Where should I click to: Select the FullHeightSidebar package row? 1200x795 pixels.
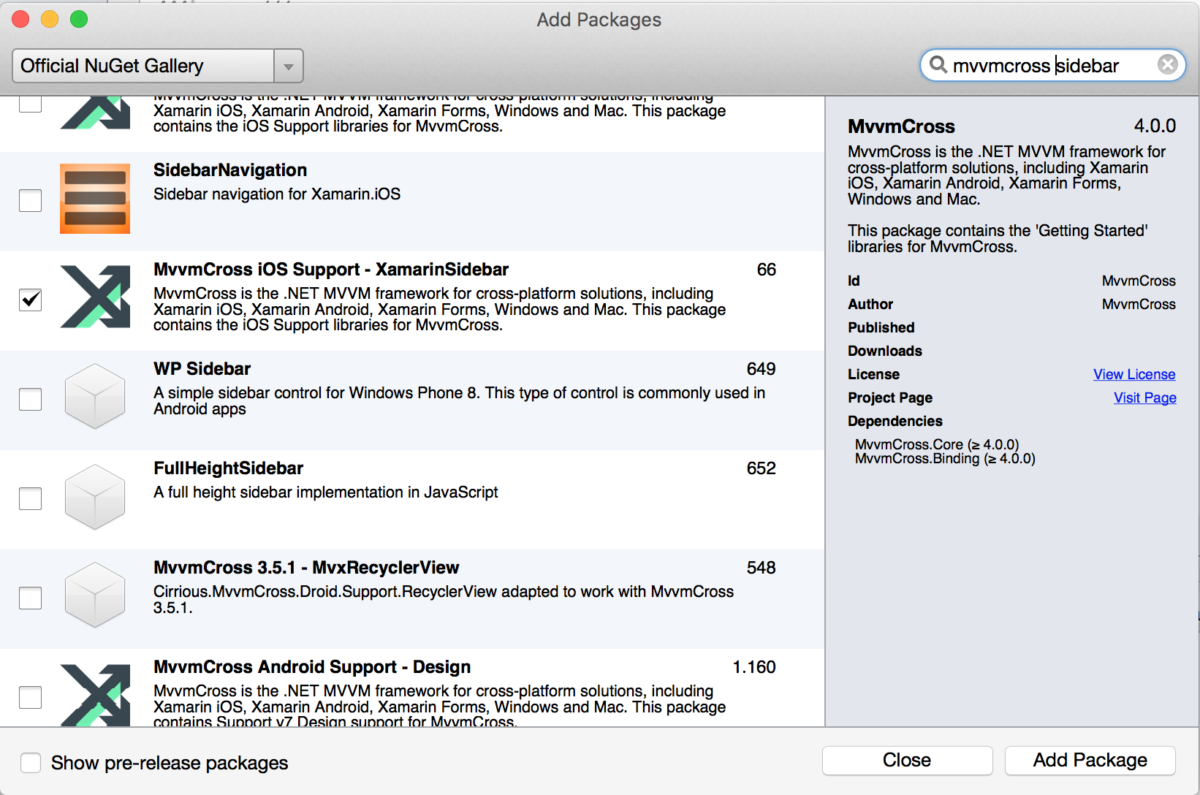pos(450,480)
